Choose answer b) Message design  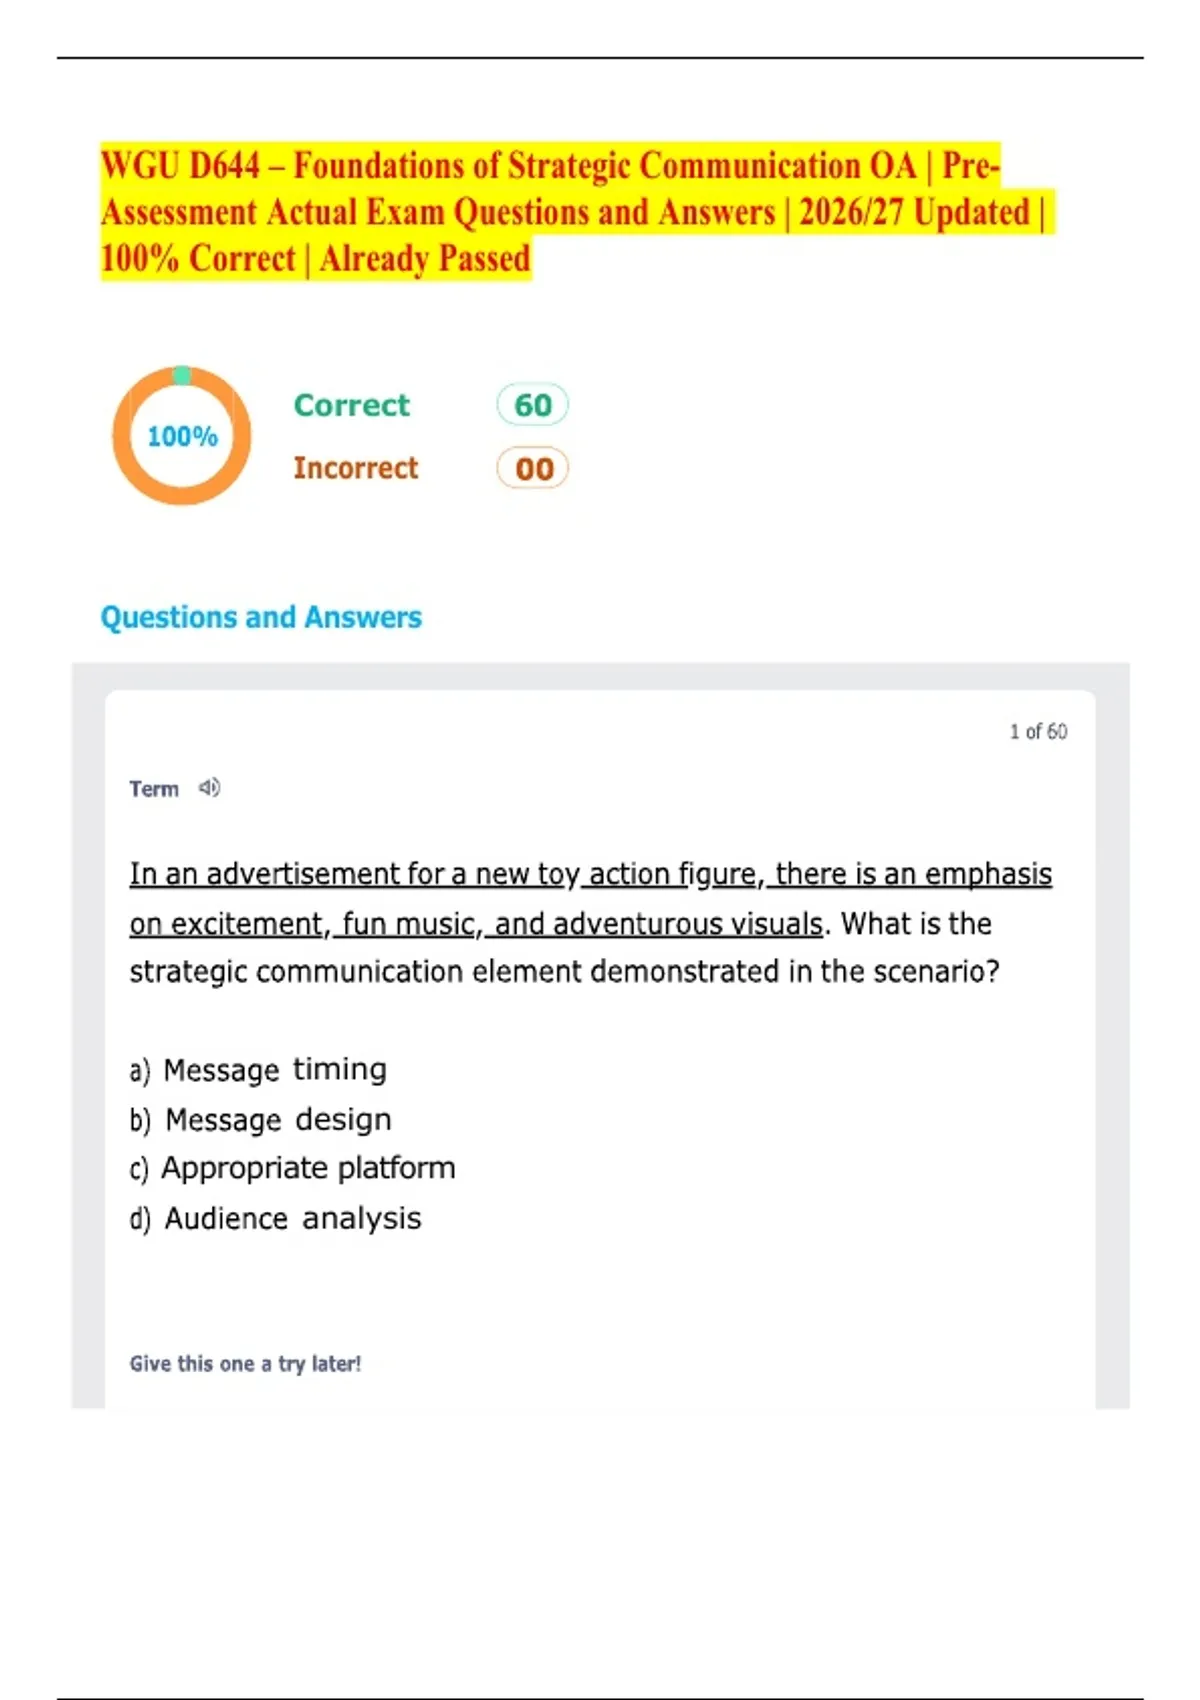(x=260, y=1120)
